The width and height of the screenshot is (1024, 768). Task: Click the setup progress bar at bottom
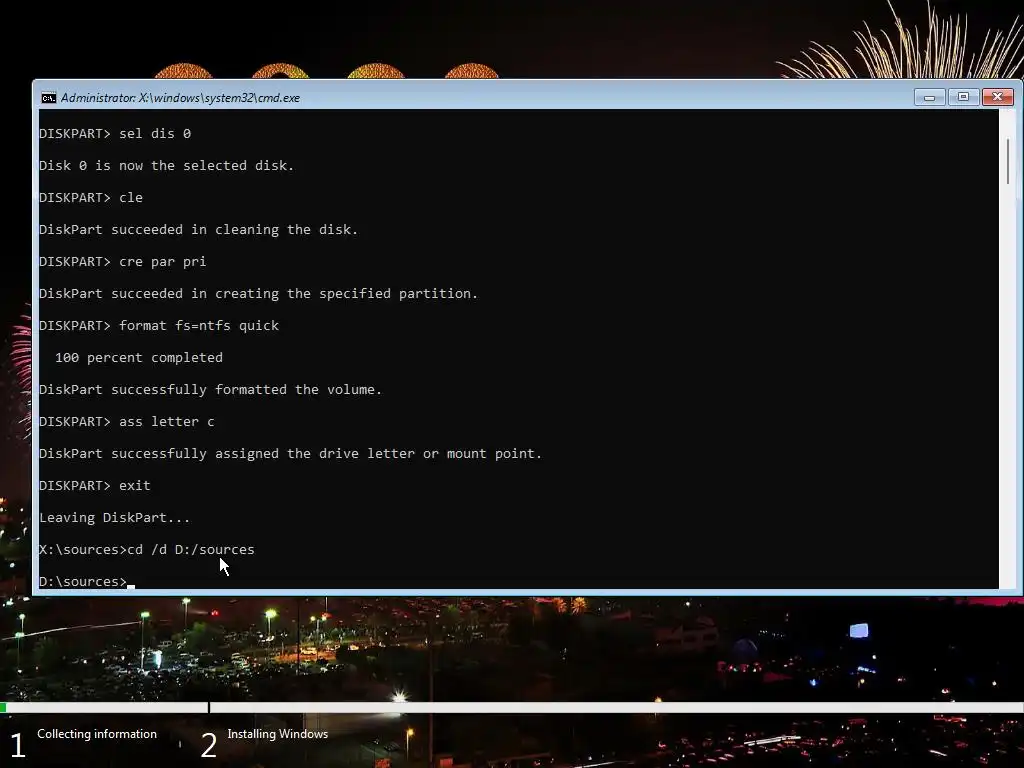click(512, 707)
